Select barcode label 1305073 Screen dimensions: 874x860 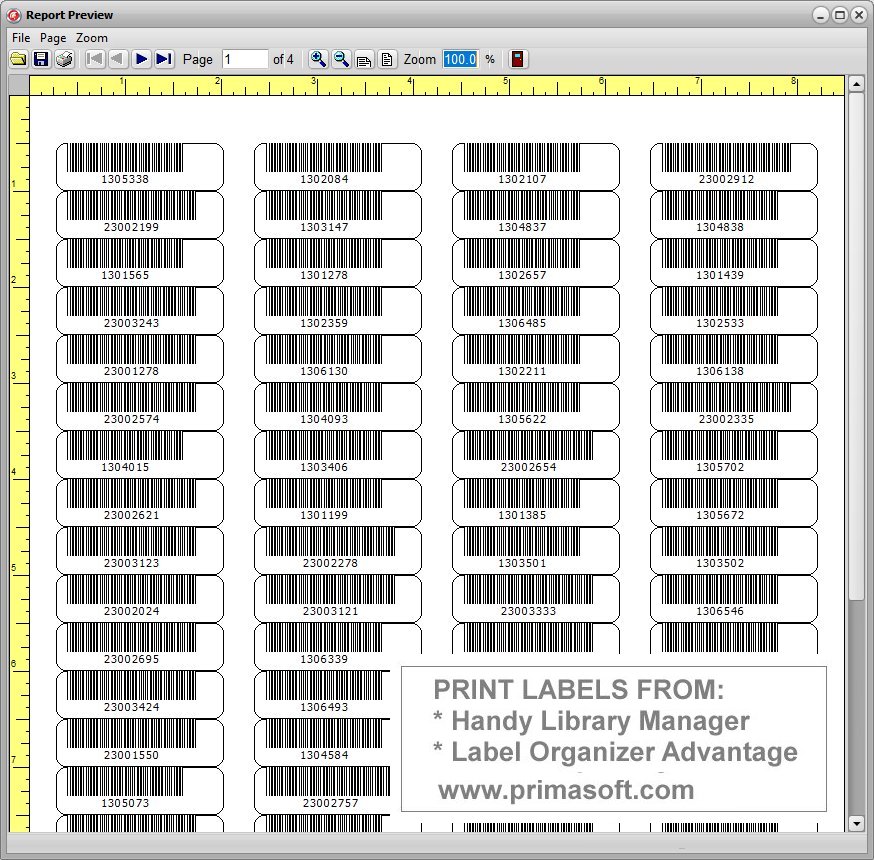[140, 790]
